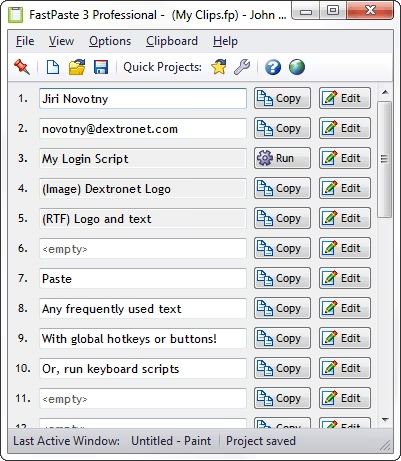Screen dimensions: 401x461
Task: Select the My Login Script field
Action: 143,158
